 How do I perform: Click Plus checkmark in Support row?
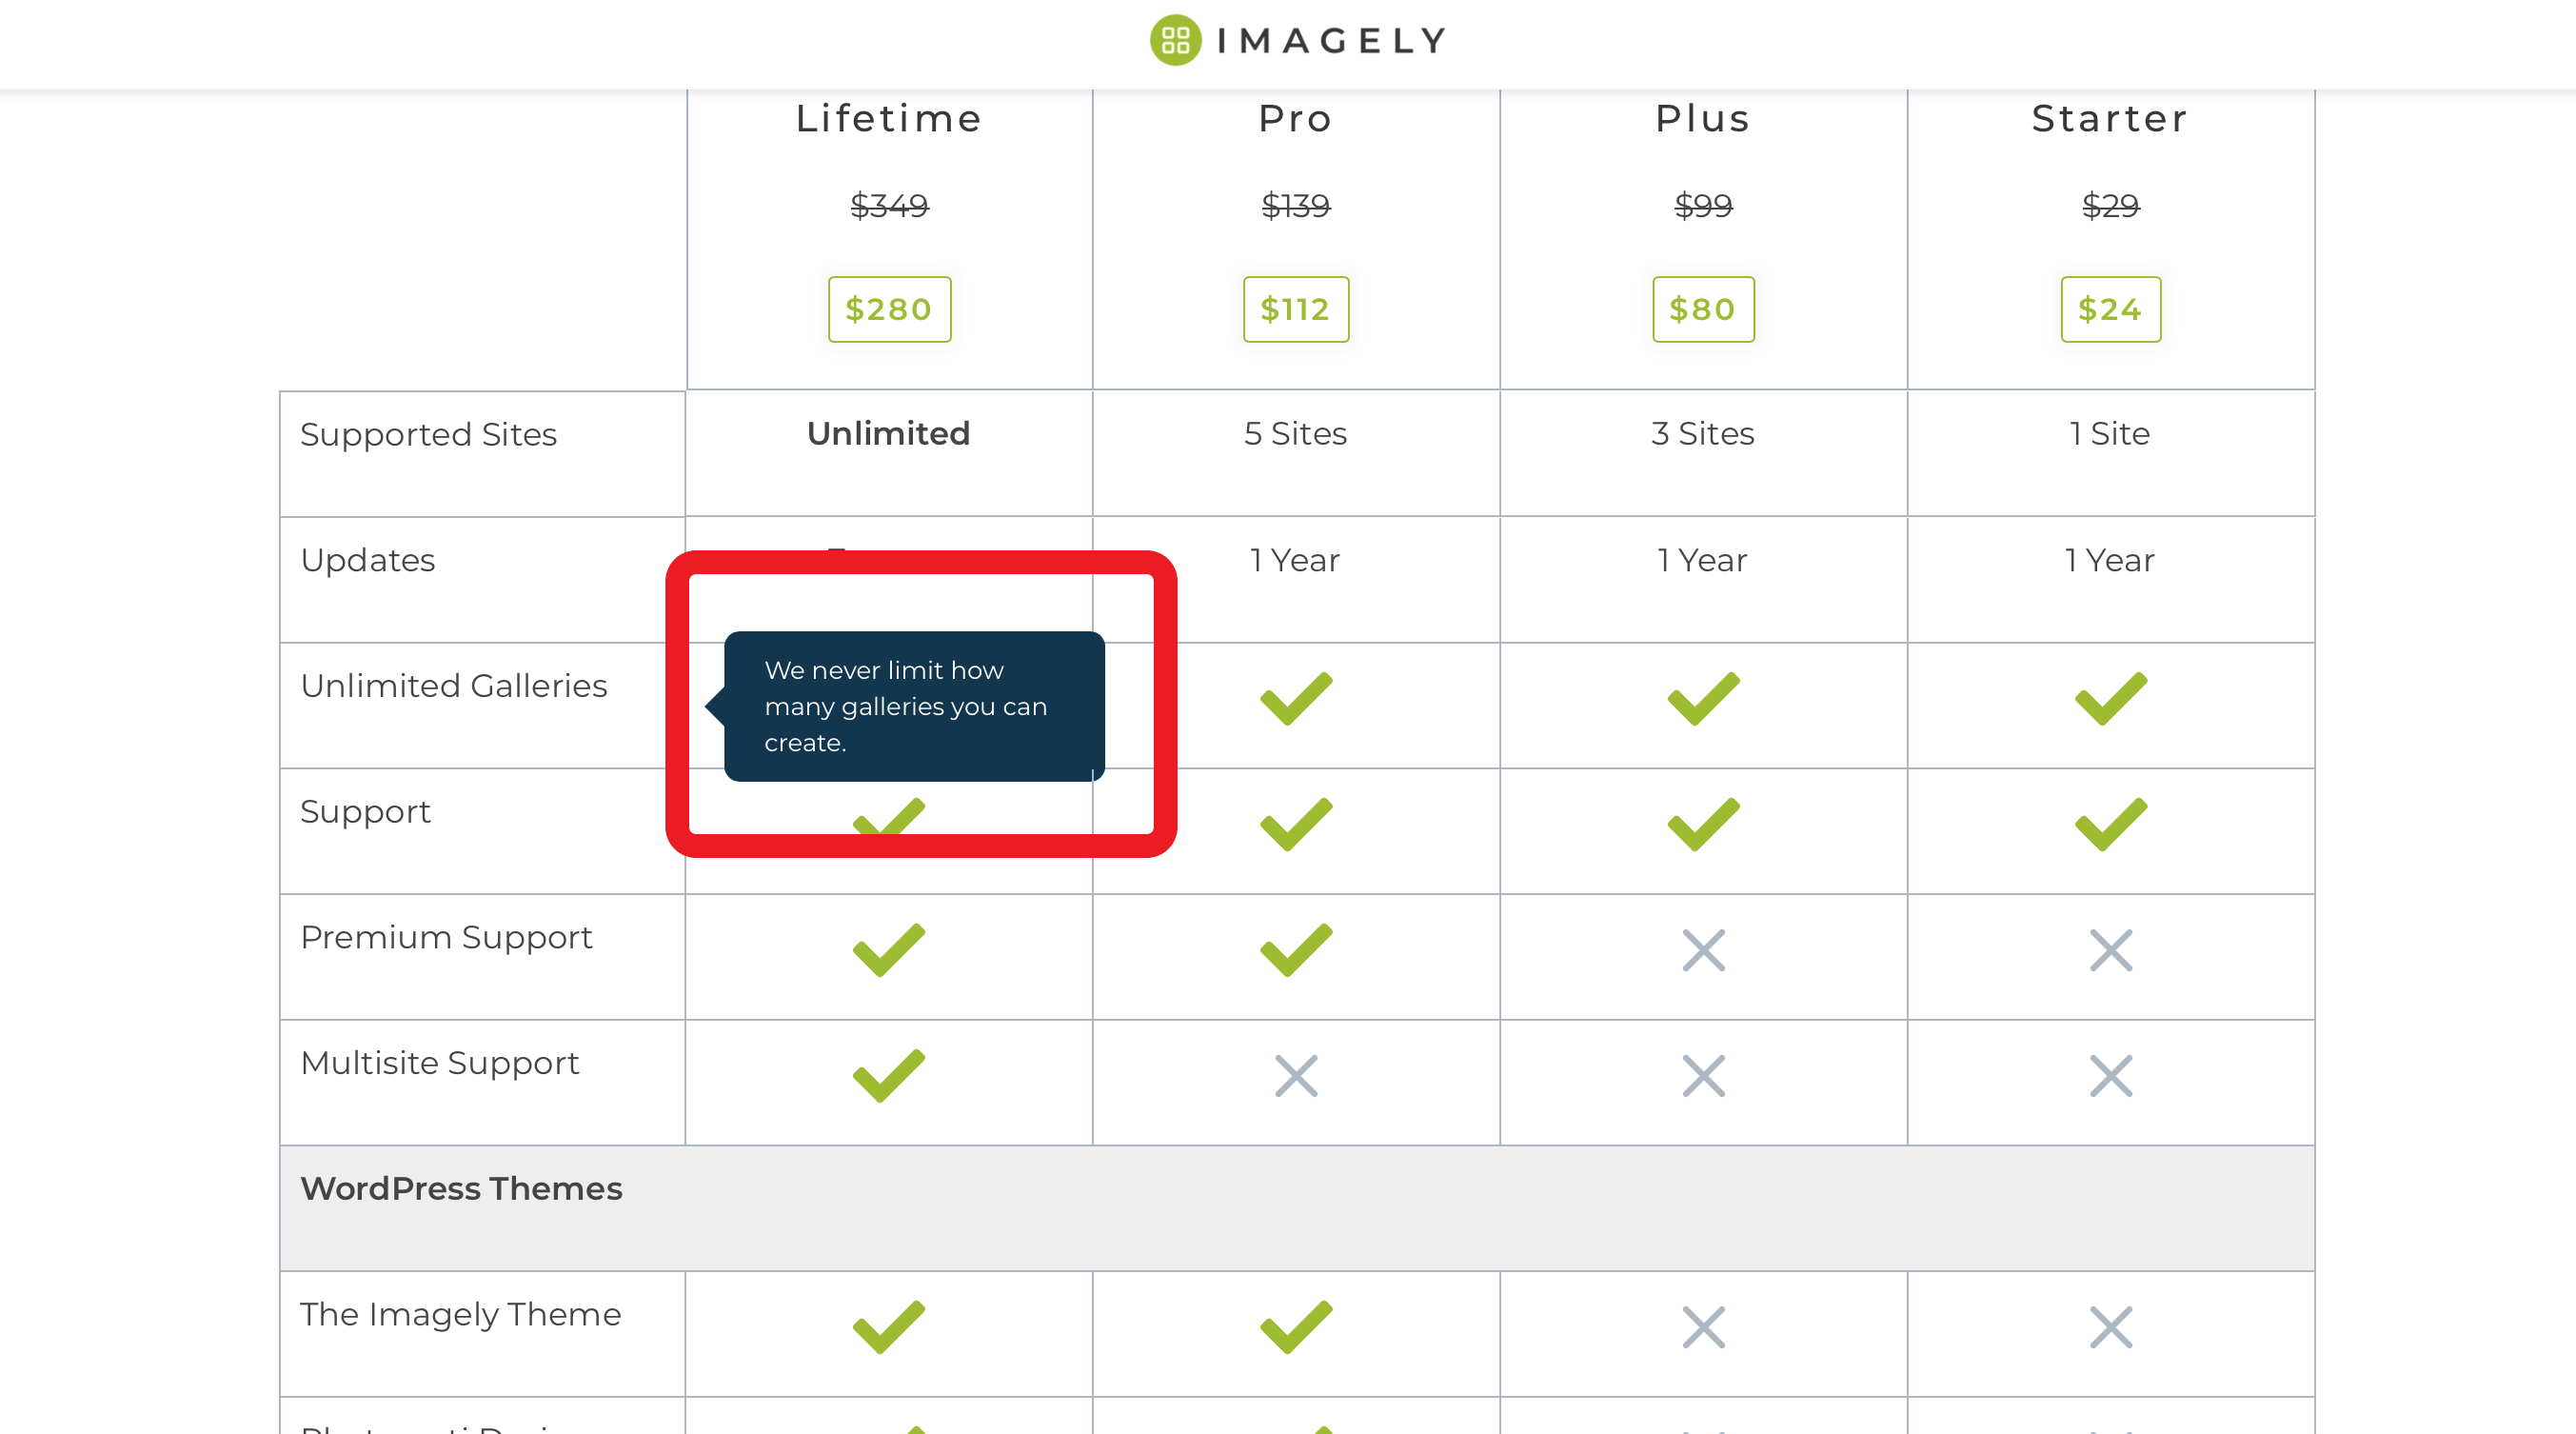(1703, 824)
